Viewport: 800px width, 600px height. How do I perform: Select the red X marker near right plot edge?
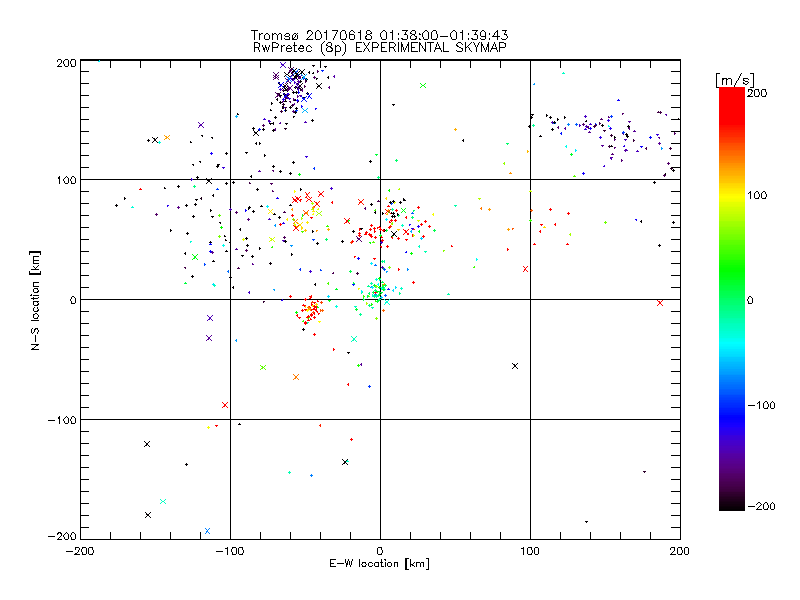[660, 303]
